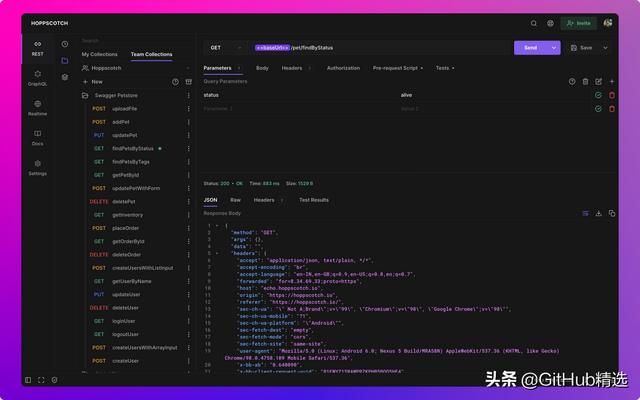Open the Realtime section
640x400 pixels.
(x=38, y=108)
